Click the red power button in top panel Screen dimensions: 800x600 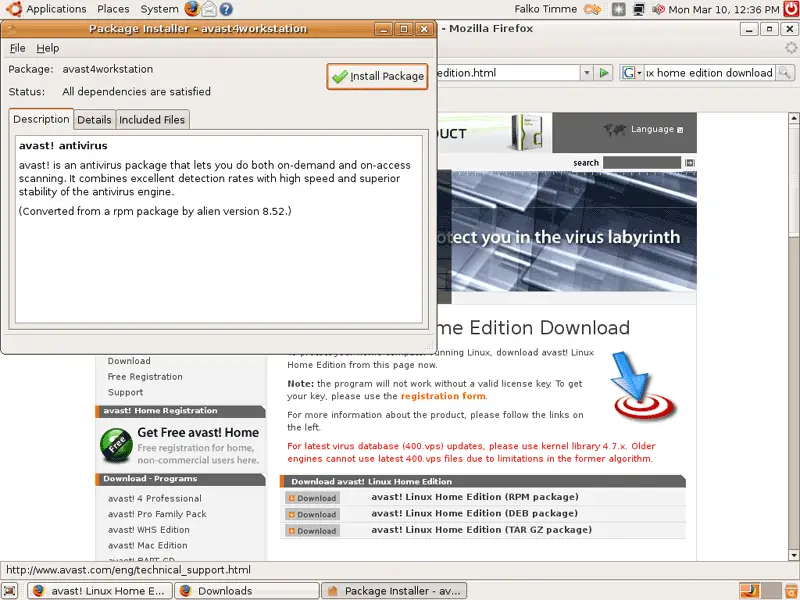791,9
